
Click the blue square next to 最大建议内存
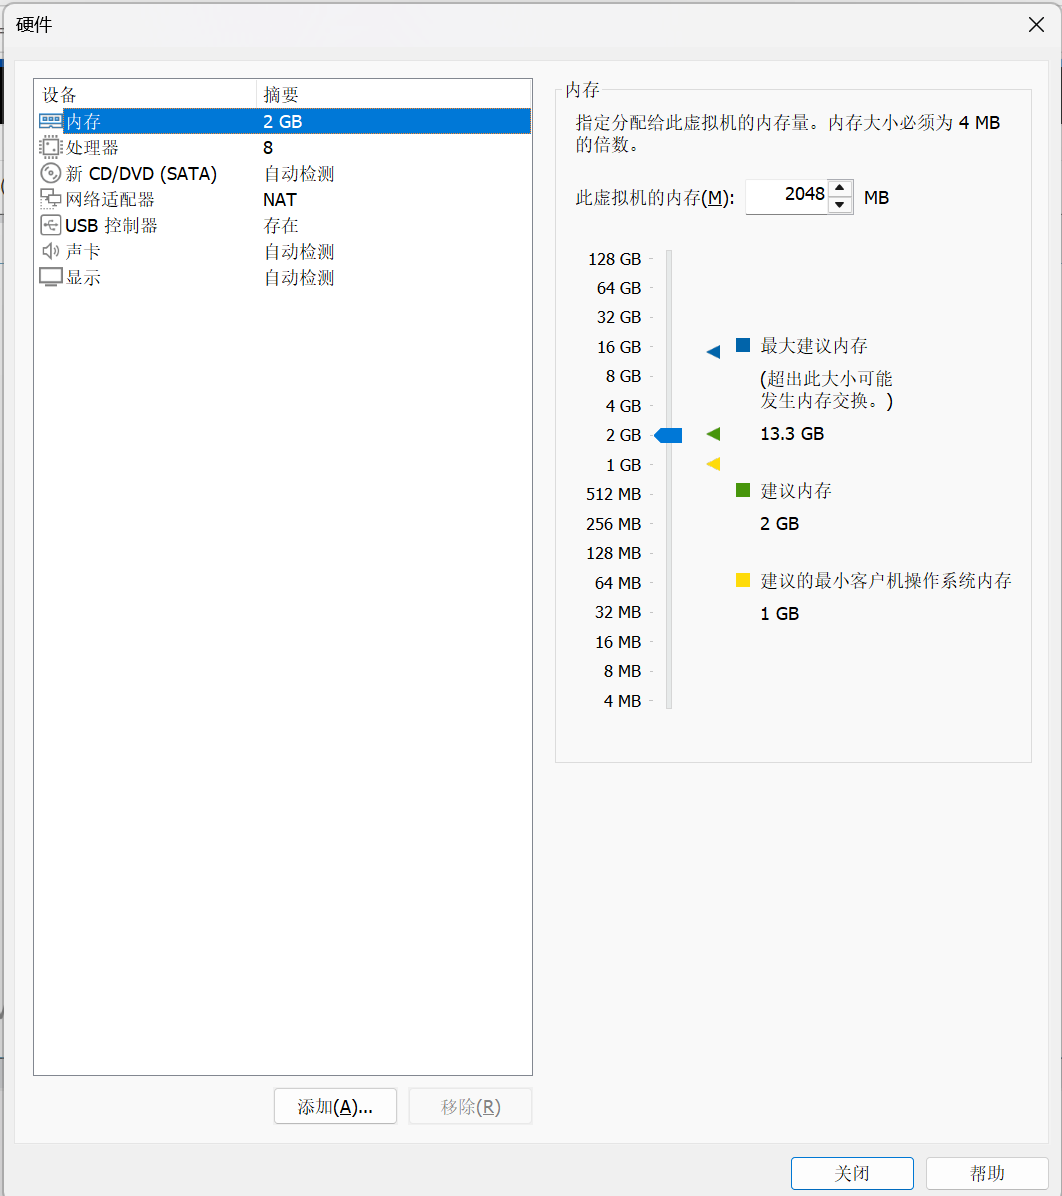[x=743, y=345]
